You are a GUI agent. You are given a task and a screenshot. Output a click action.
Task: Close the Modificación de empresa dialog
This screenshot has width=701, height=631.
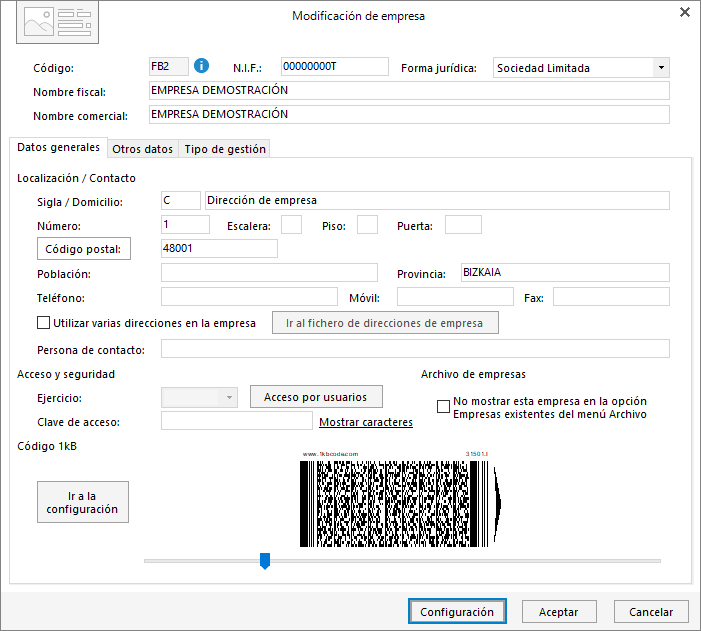click(684, 12)
